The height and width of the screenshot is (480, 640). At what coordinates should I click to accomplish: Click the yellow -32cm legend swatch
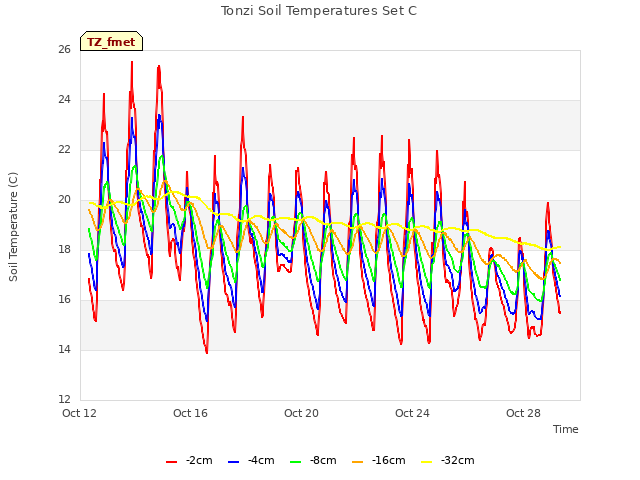click(x=427, y=462)
